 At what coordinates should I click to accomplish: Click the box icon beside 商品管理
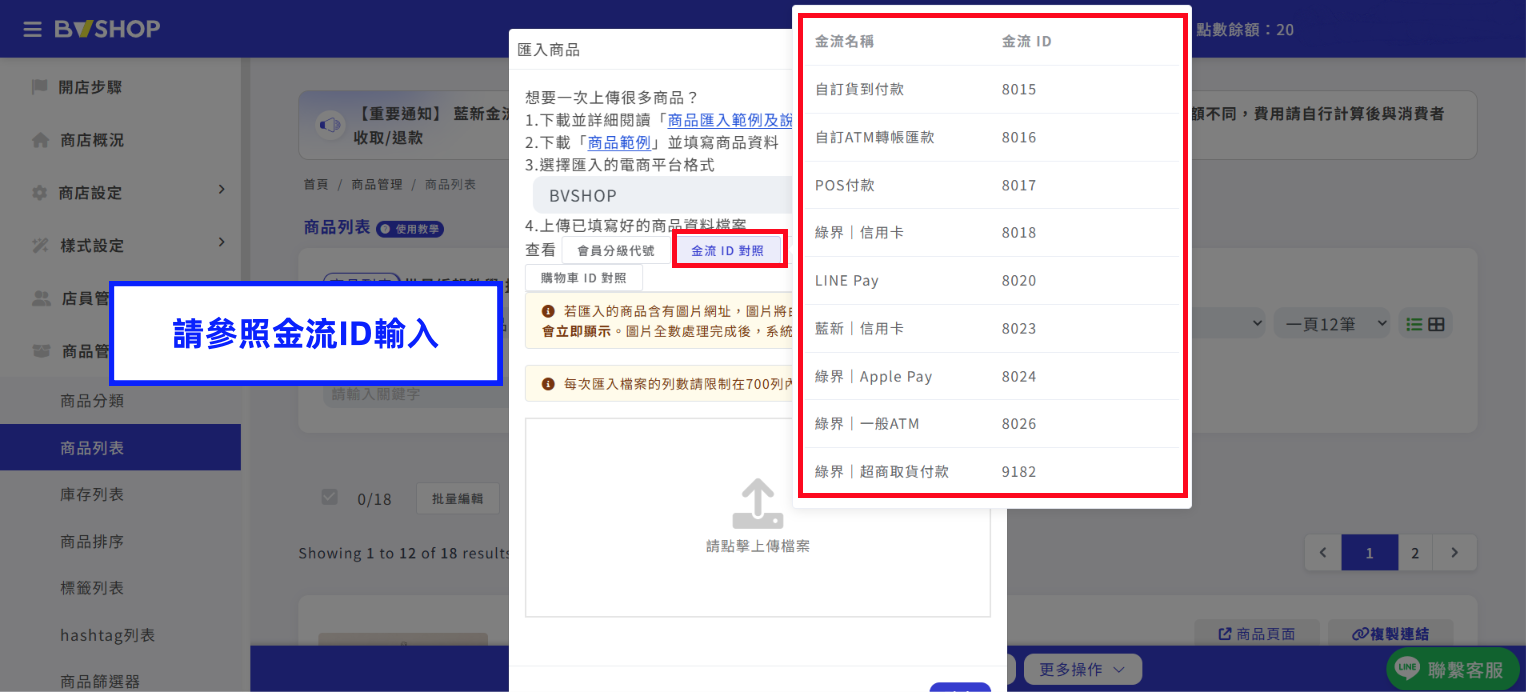(x=41, y=351)
